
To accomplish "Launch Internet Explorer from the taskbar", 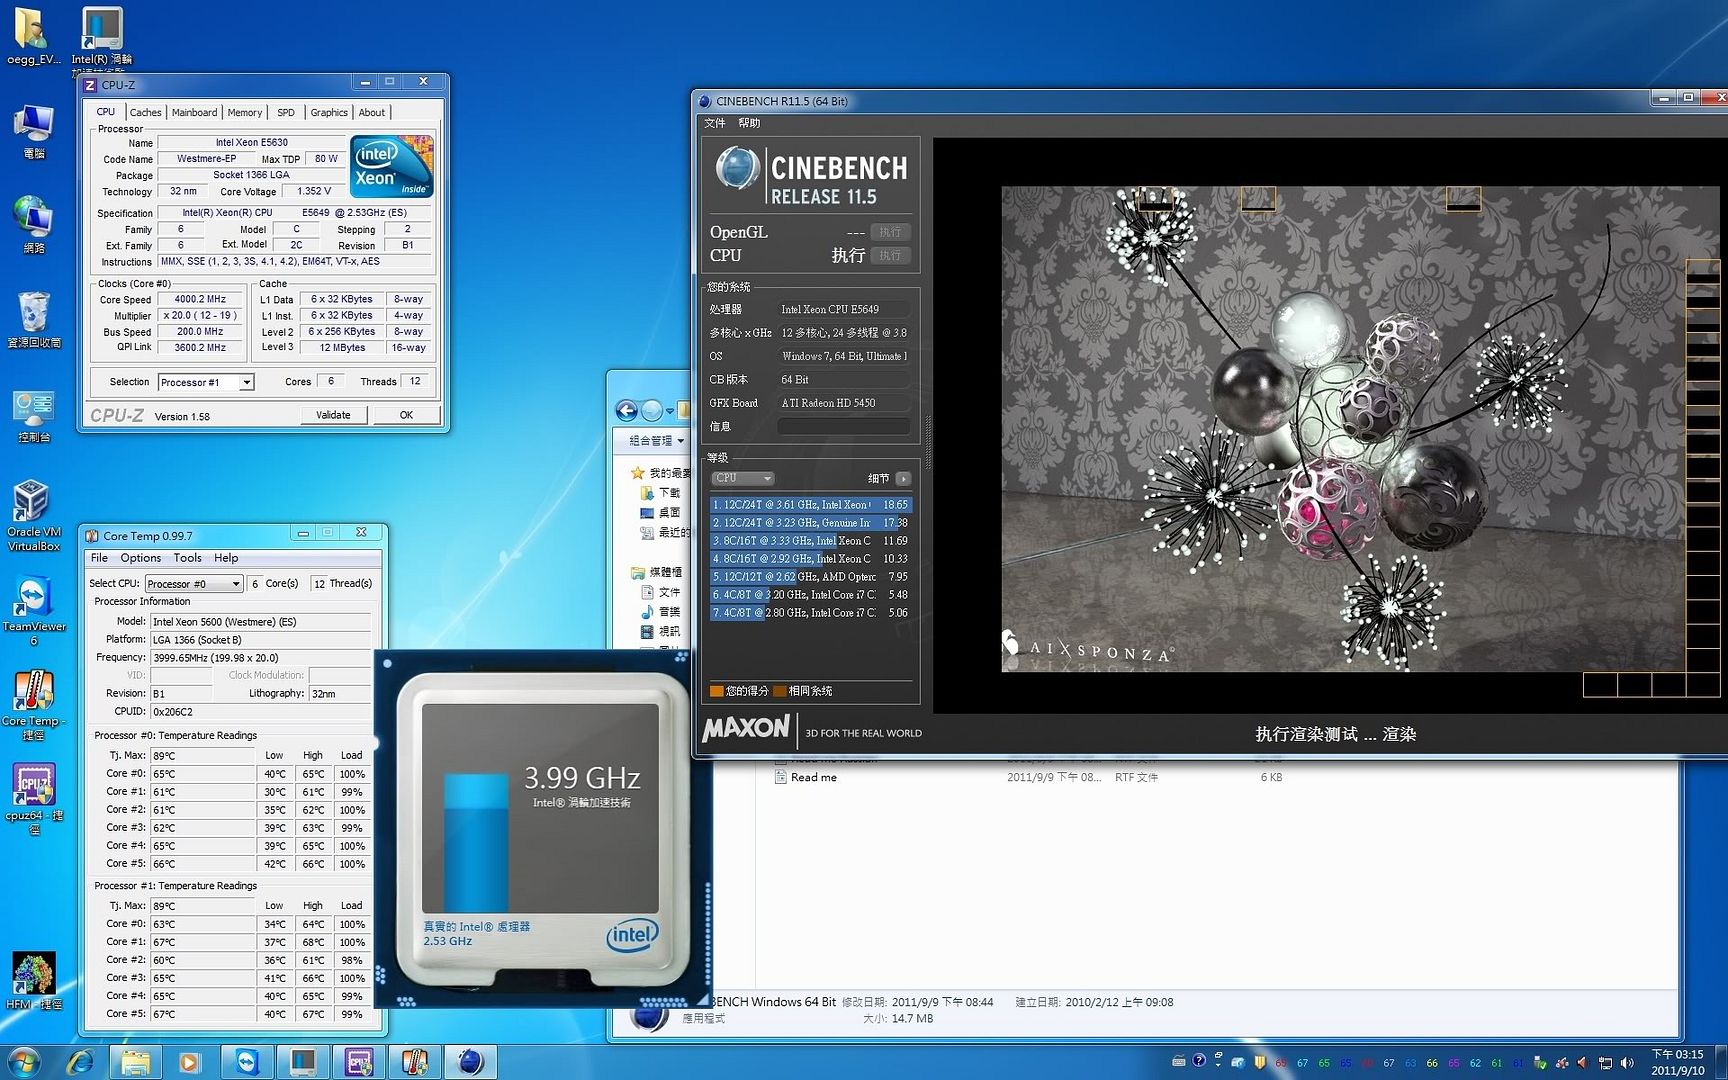I will (80, 1062).
